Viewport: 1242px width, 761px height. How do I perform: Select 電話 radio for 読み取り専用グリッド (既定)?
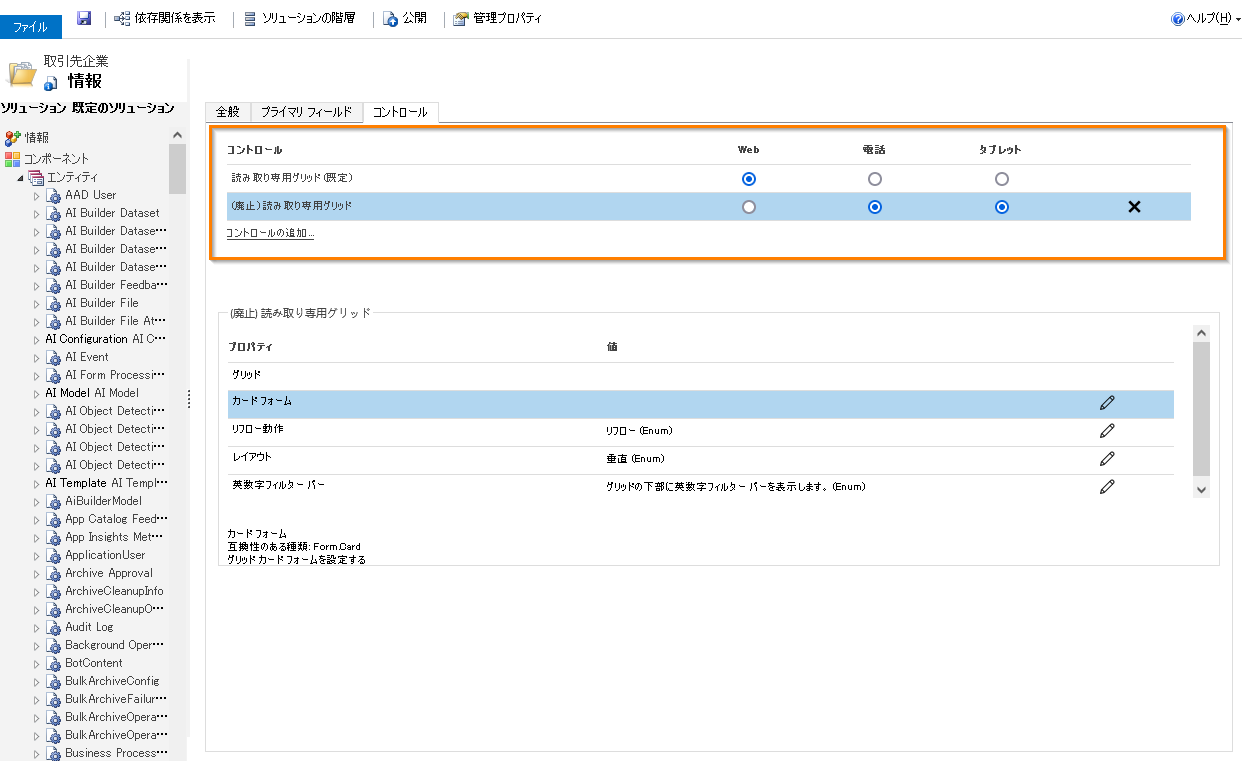(875, 179)
